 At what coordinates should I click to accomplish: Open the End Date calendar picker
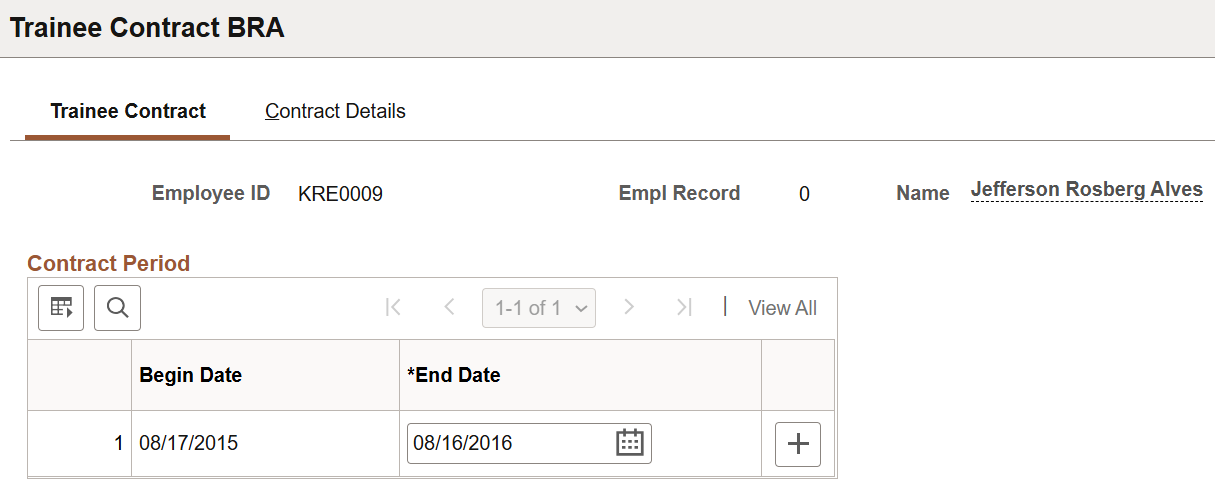629,443
